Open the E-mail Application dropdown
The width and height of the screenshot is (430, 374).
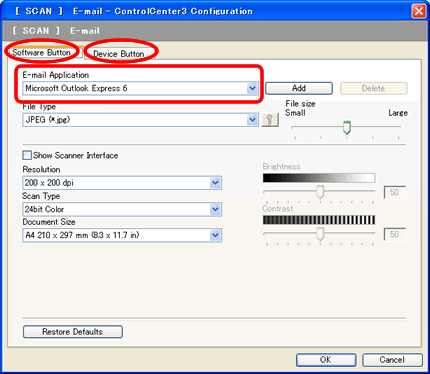tap(140, 88)
